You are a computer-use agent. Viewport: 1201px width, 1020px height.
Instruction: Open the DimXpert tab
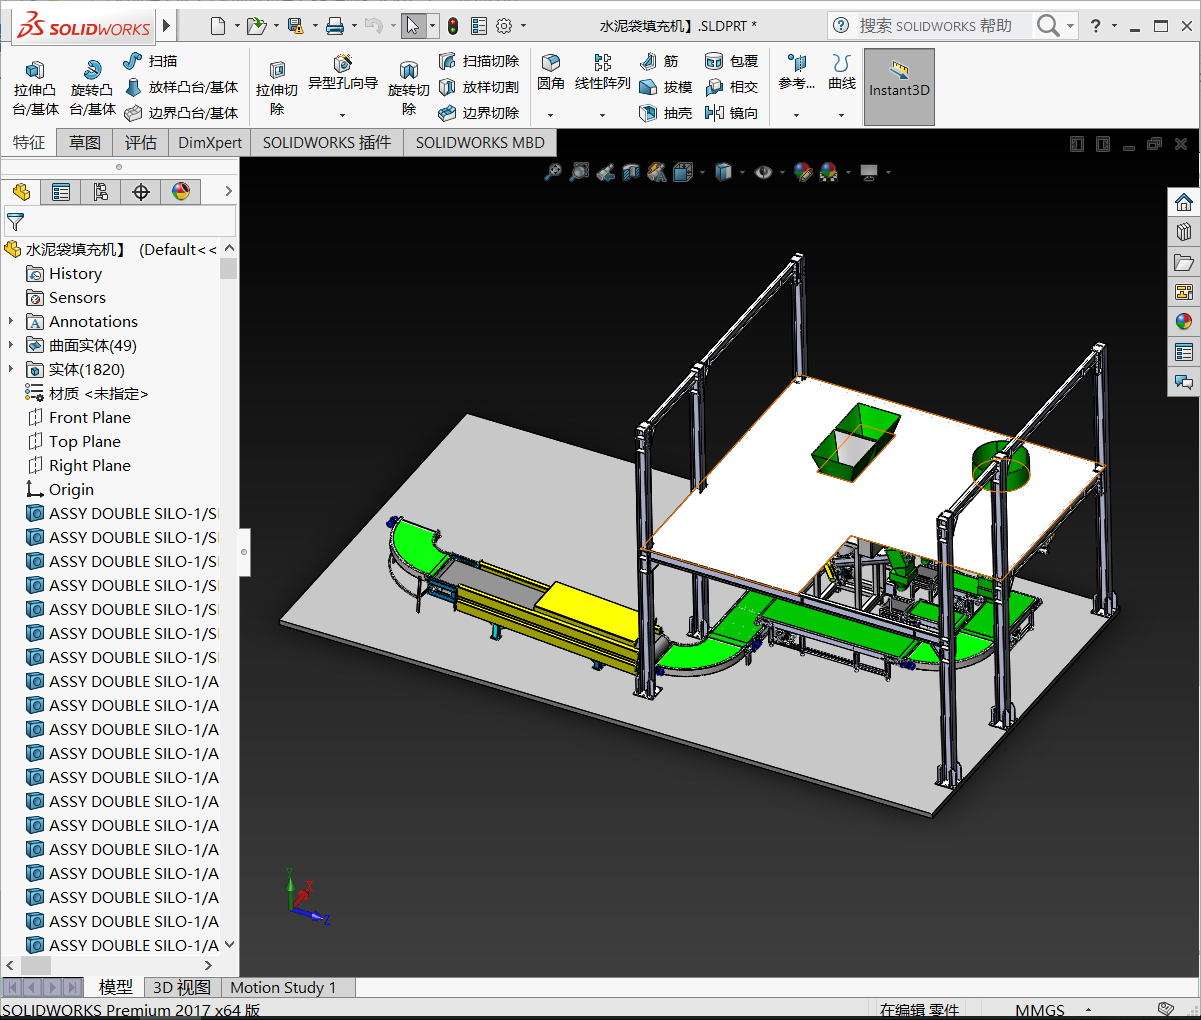pos(210,142)
